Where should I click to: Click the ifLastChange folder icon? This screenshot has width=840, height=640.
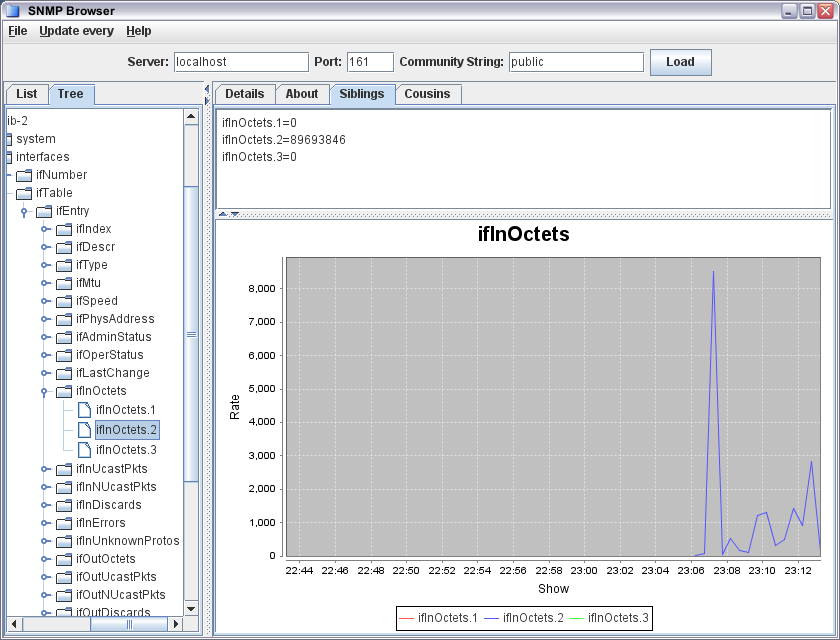coord(64,373)
